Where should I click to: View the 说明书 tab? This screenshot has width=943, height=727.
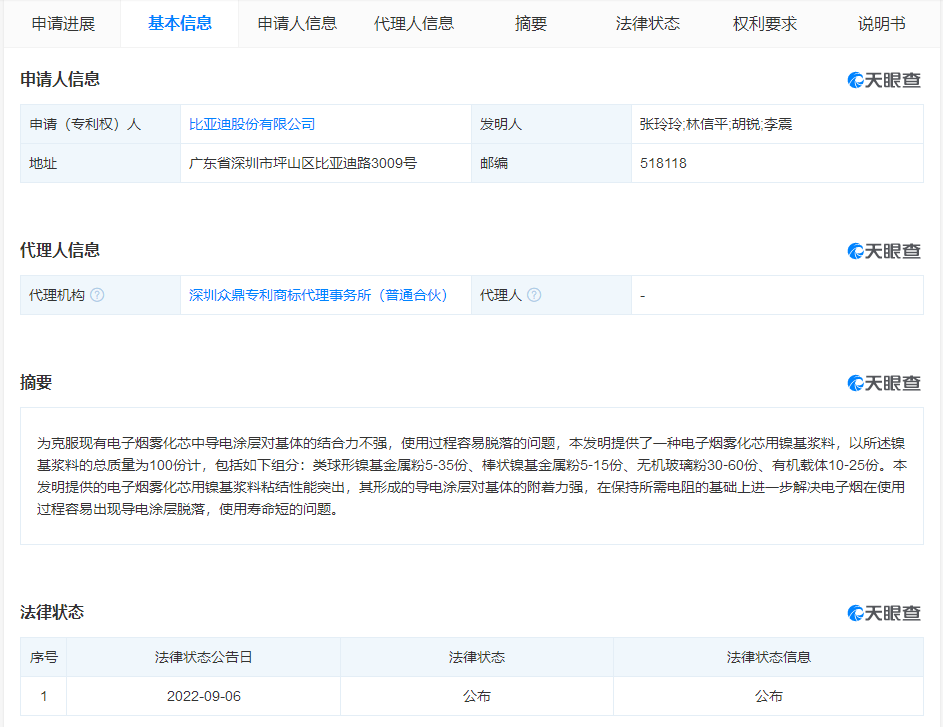click(x=881, y=23)
